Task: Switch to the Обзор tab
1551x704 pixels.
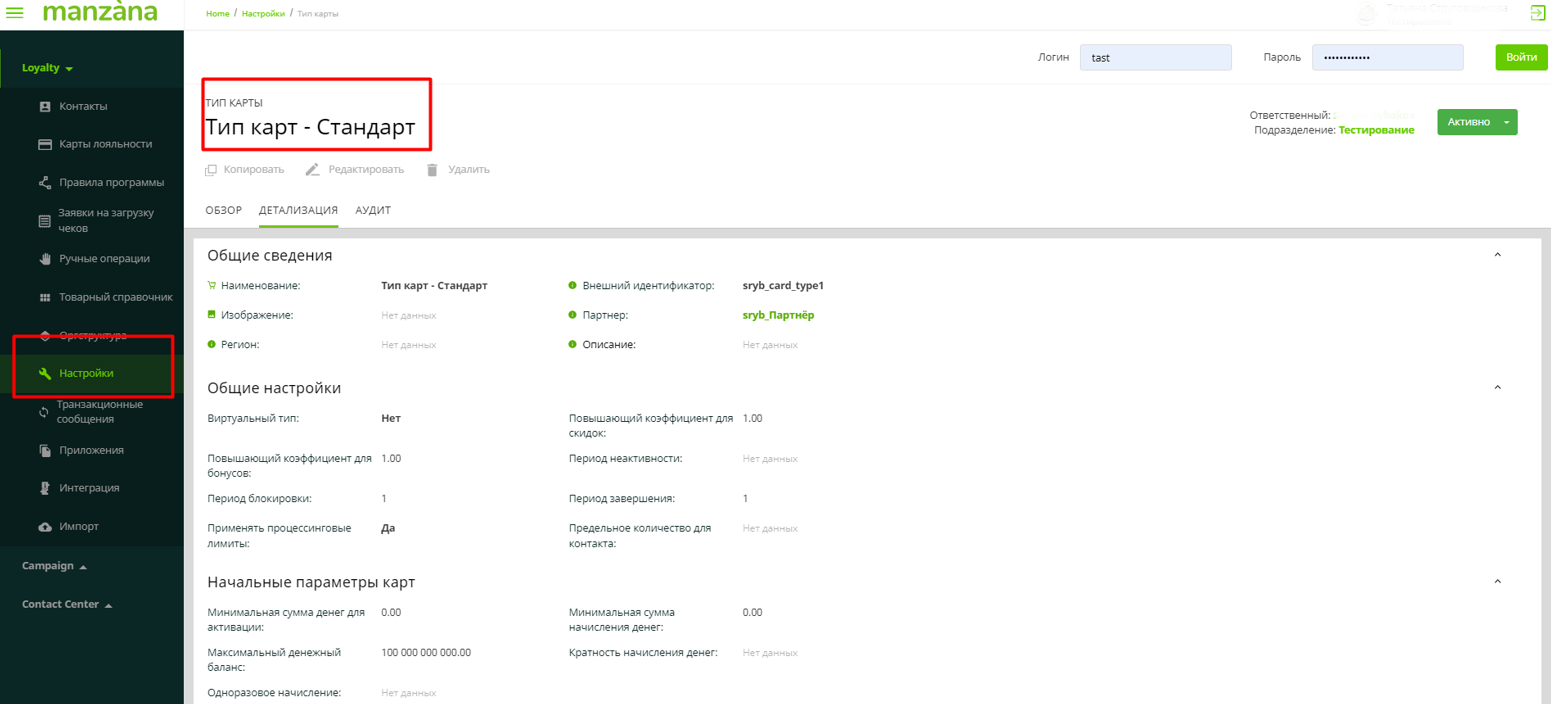Action: (223, 210)
